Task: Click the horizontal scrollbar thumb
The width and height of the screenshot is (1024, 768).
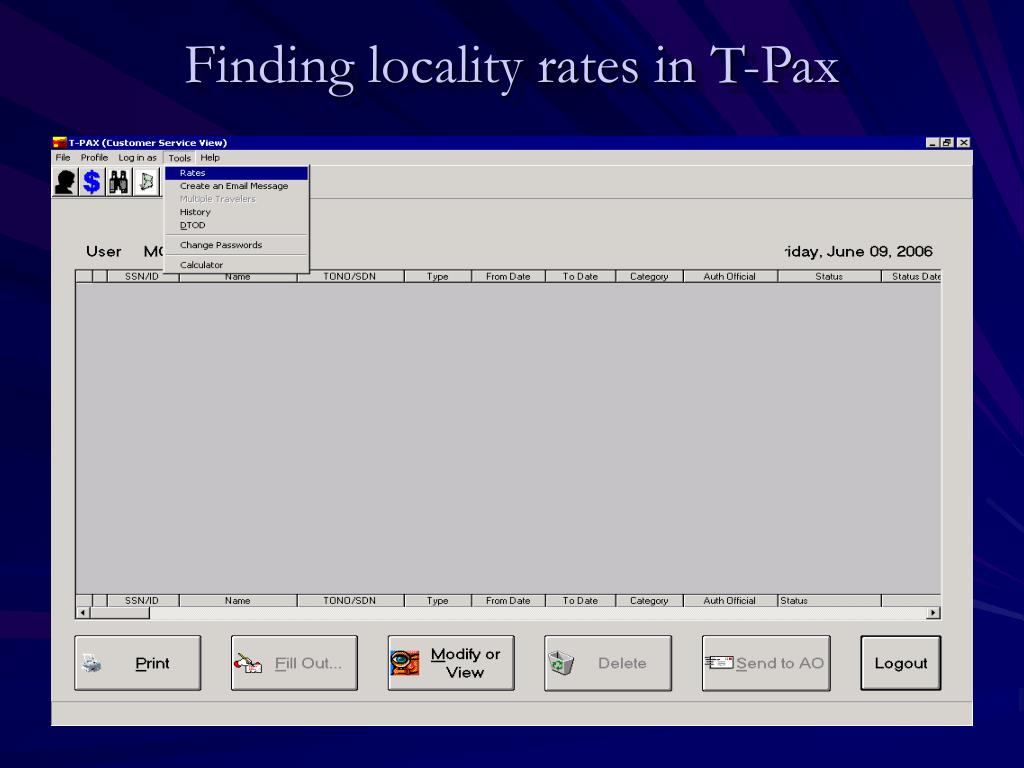Action: click(x=120, y=613)
